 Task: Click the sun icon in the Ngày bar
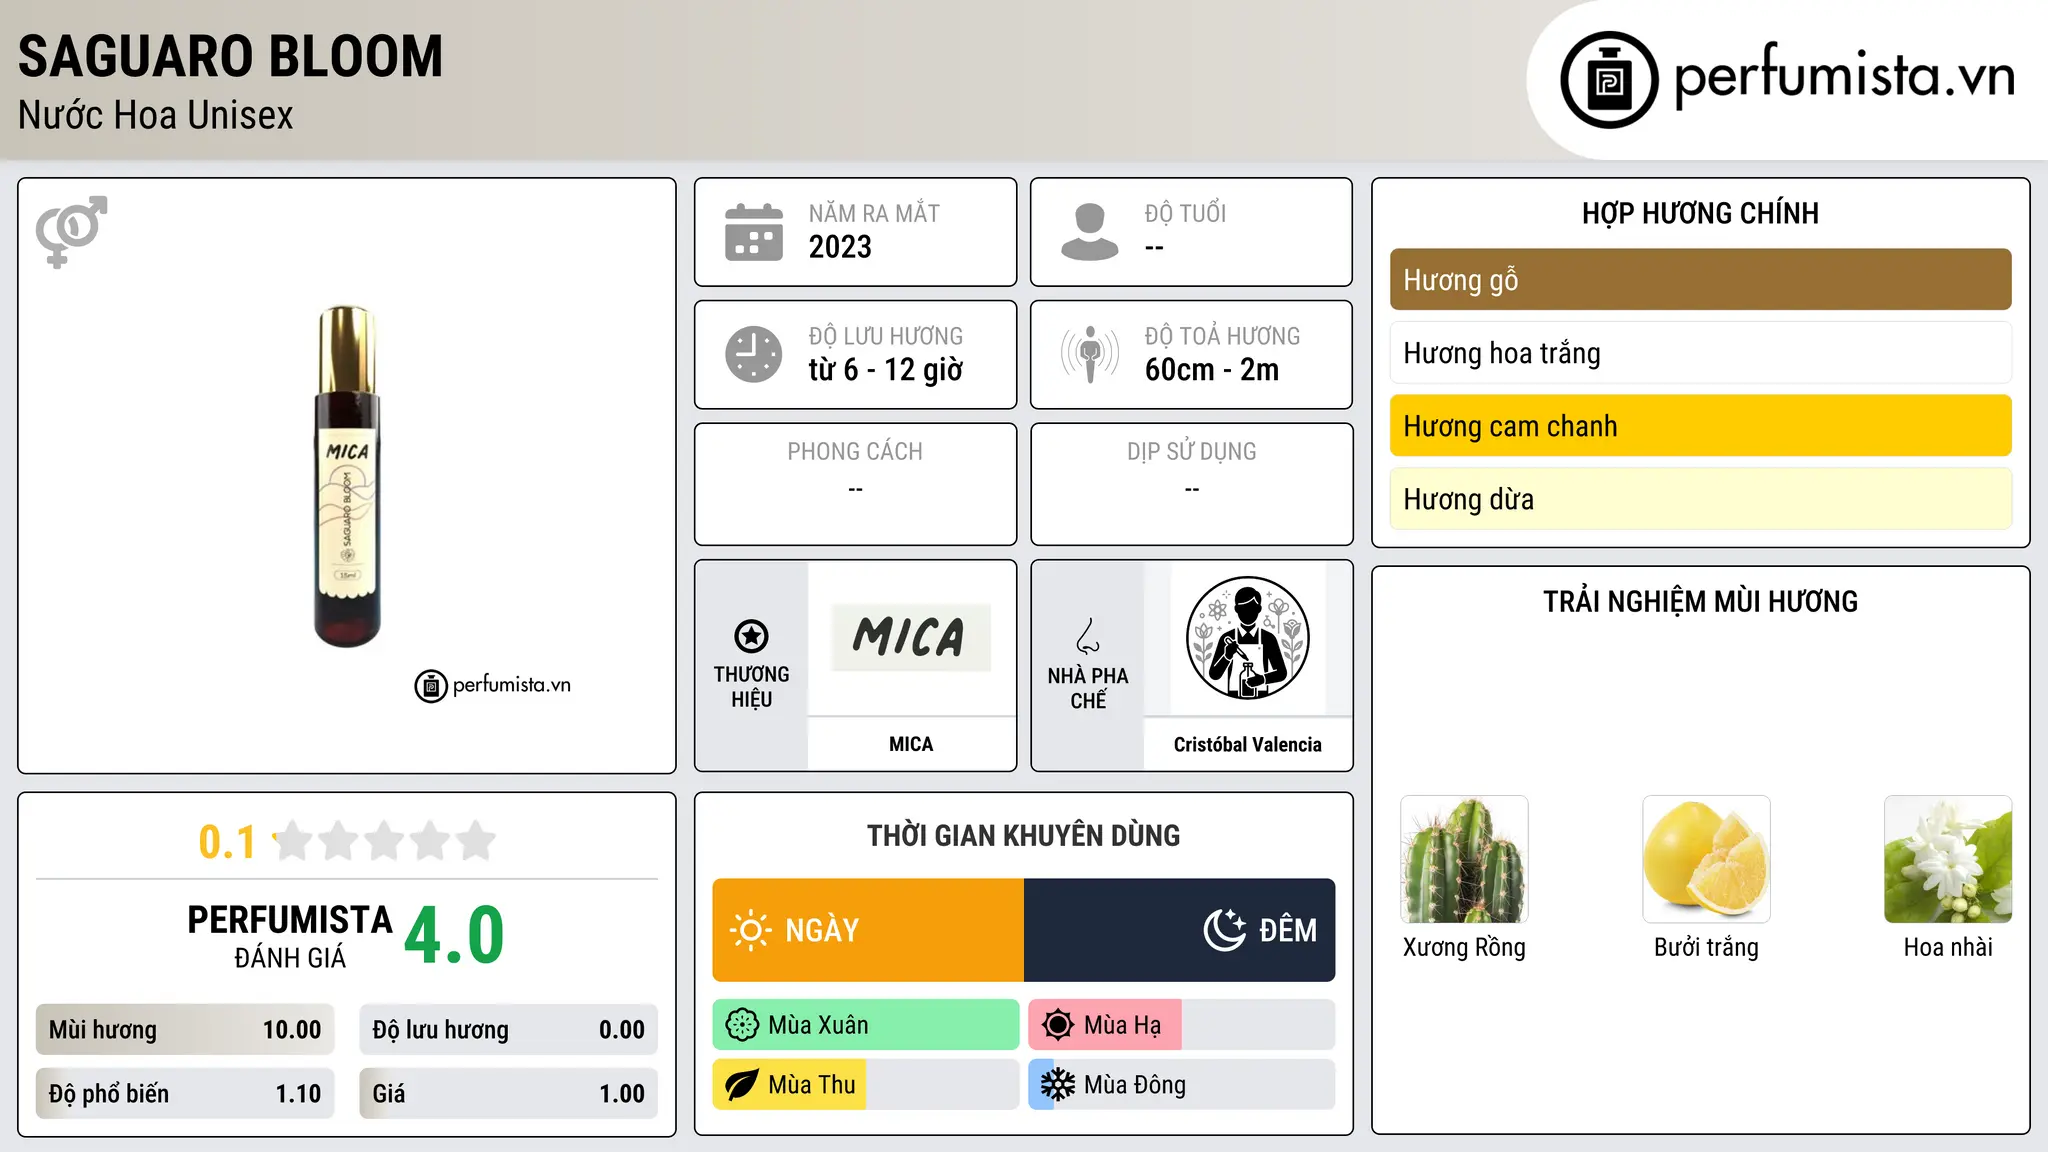coord(750,930)
